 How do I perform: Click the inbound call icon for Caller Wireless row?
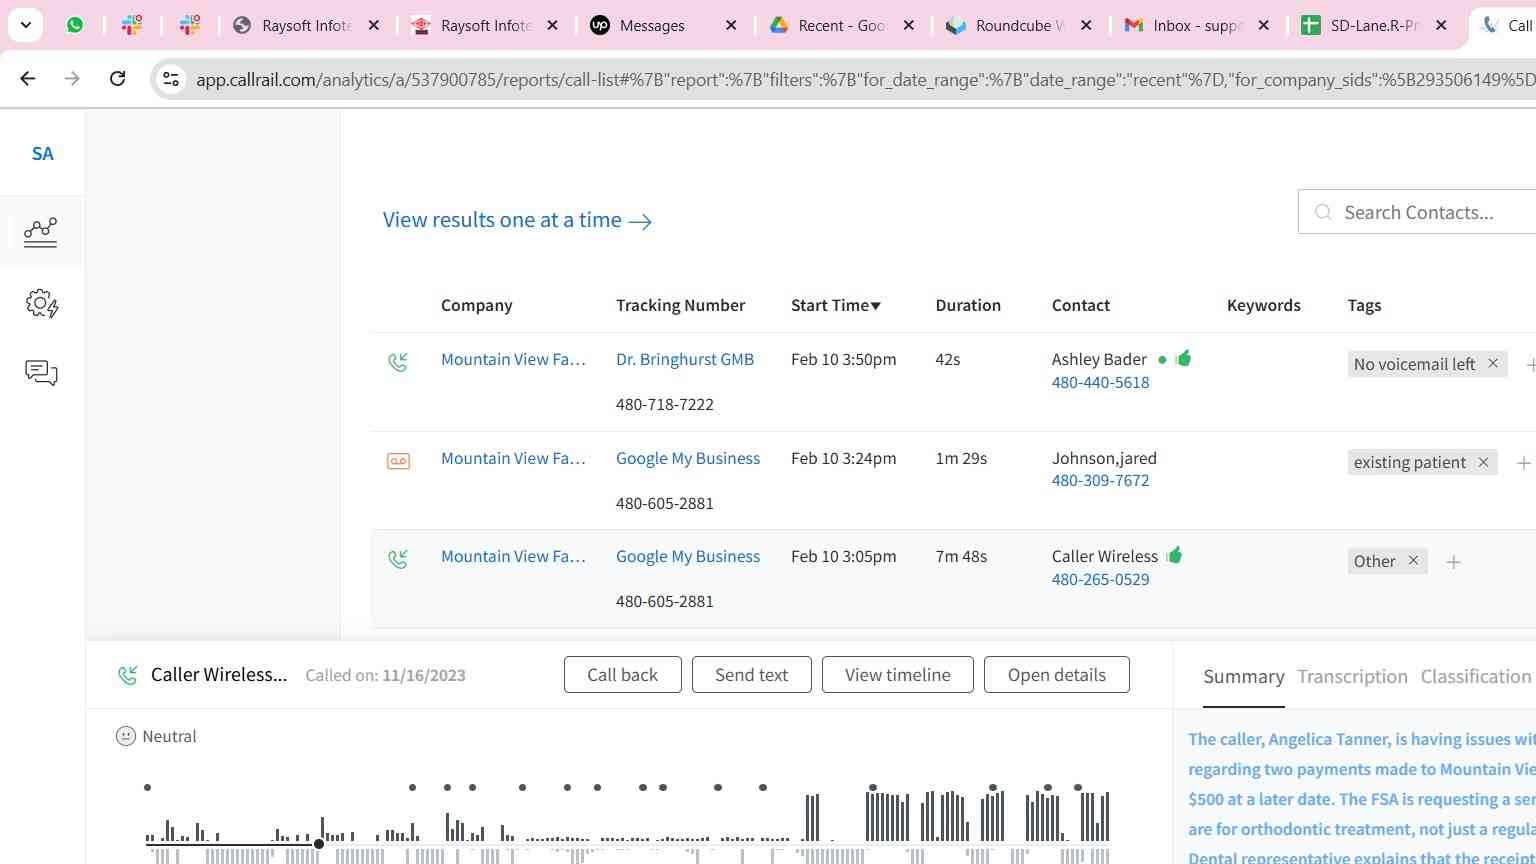(x=398, y=559)
